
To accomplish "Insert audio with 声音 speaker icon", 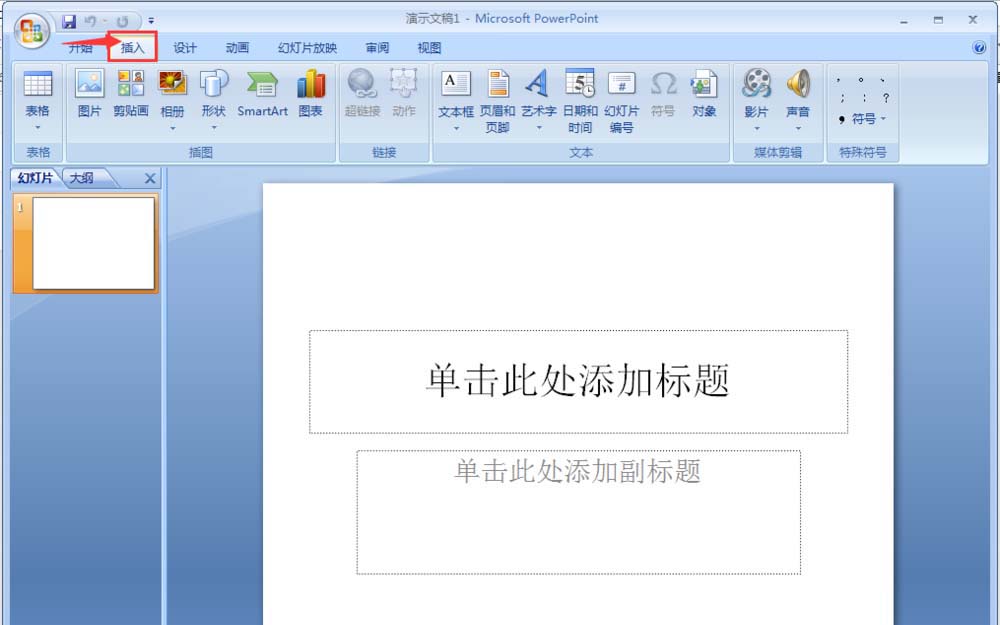I will pyautogui.click(x=798, y=84).
